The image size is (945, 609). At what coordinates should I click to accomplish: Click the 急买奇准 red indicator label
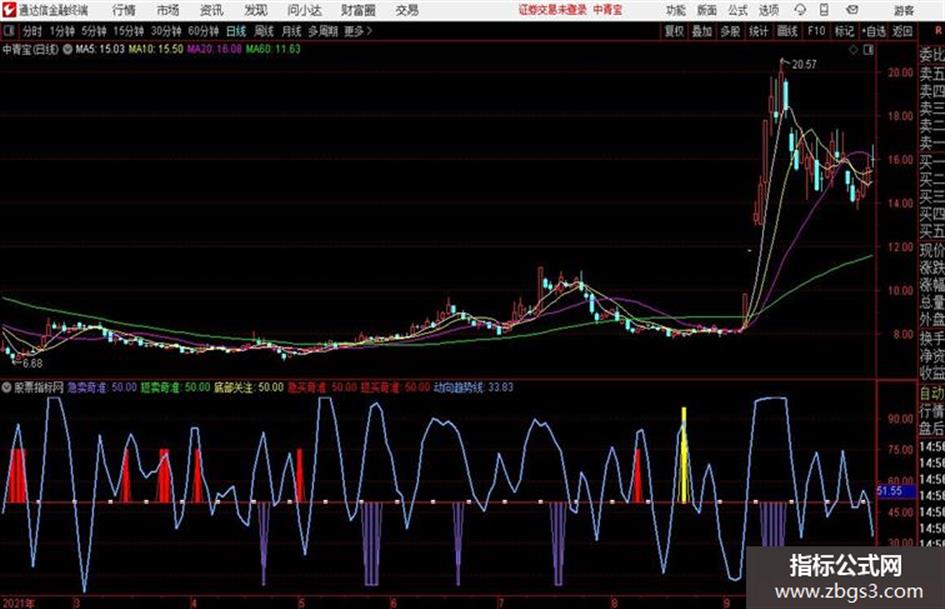322,387
